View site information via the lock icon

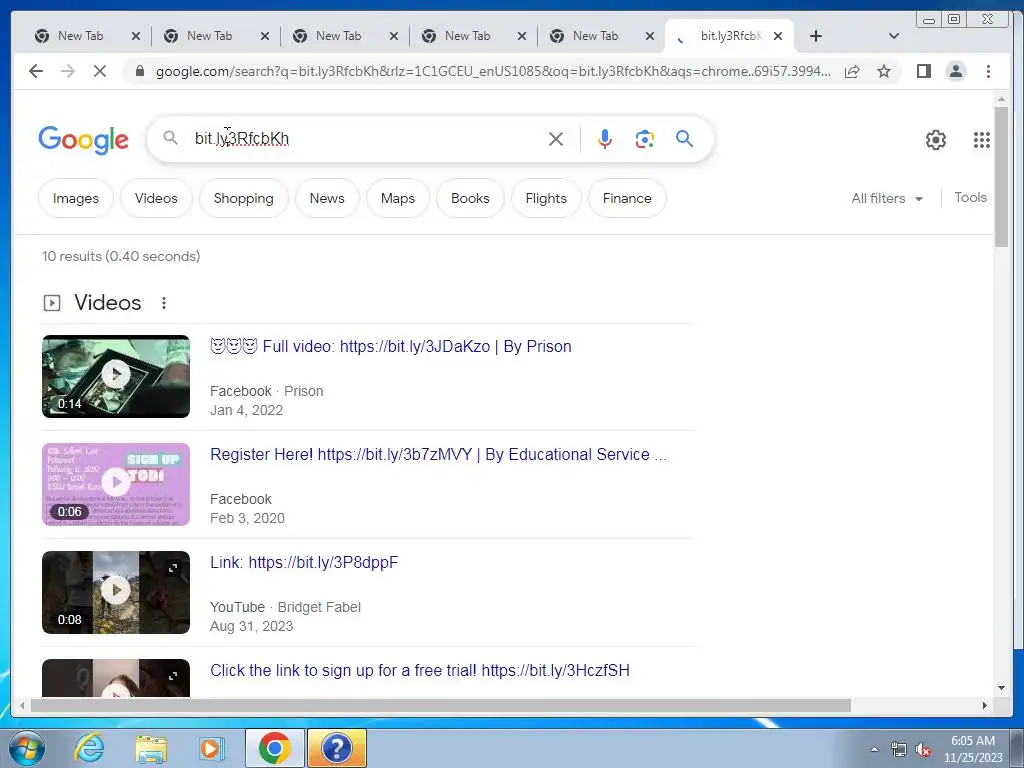(139, 71)
